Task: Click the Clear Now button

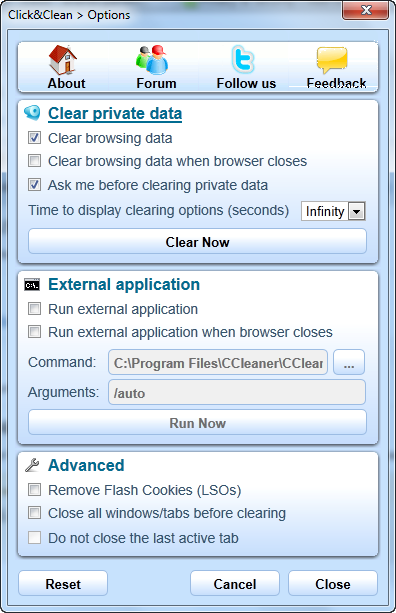Action: point(197,242)
